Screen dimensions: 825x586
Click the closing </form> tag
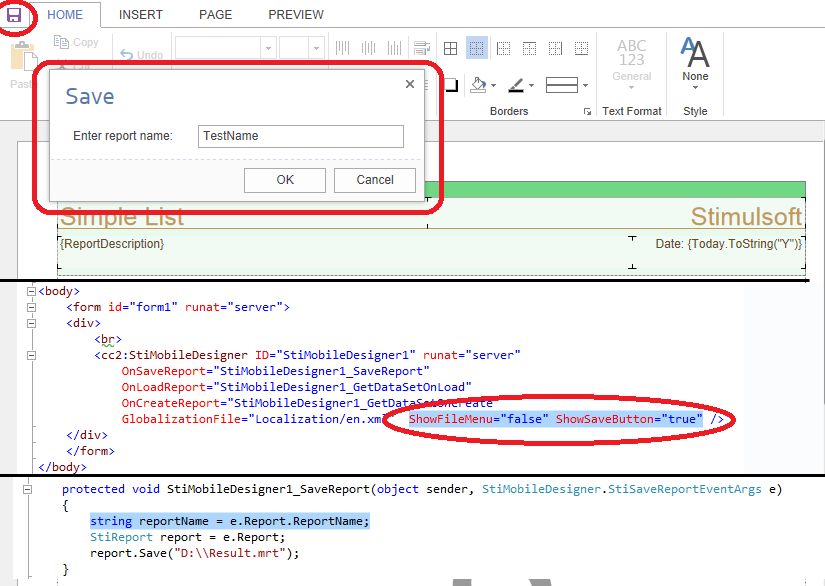tap(90, 451)
